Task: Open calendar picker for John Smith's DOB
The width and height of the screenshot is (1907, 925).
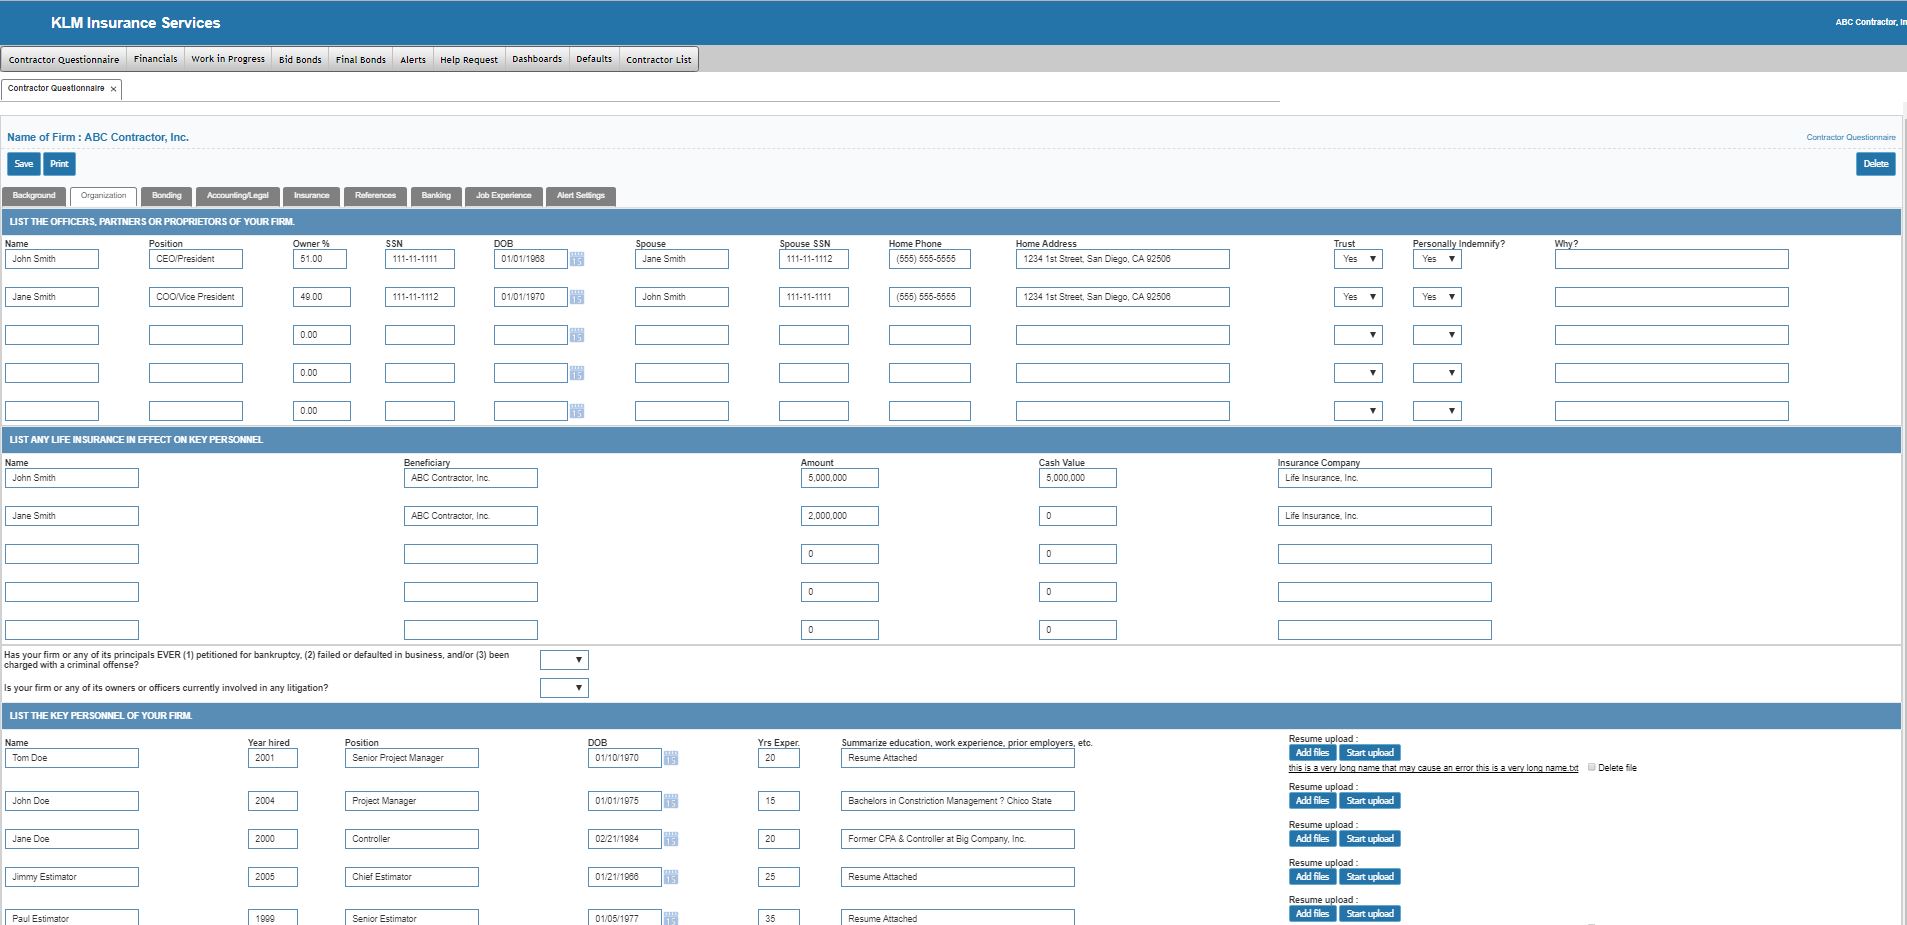Action: (577, 260)
